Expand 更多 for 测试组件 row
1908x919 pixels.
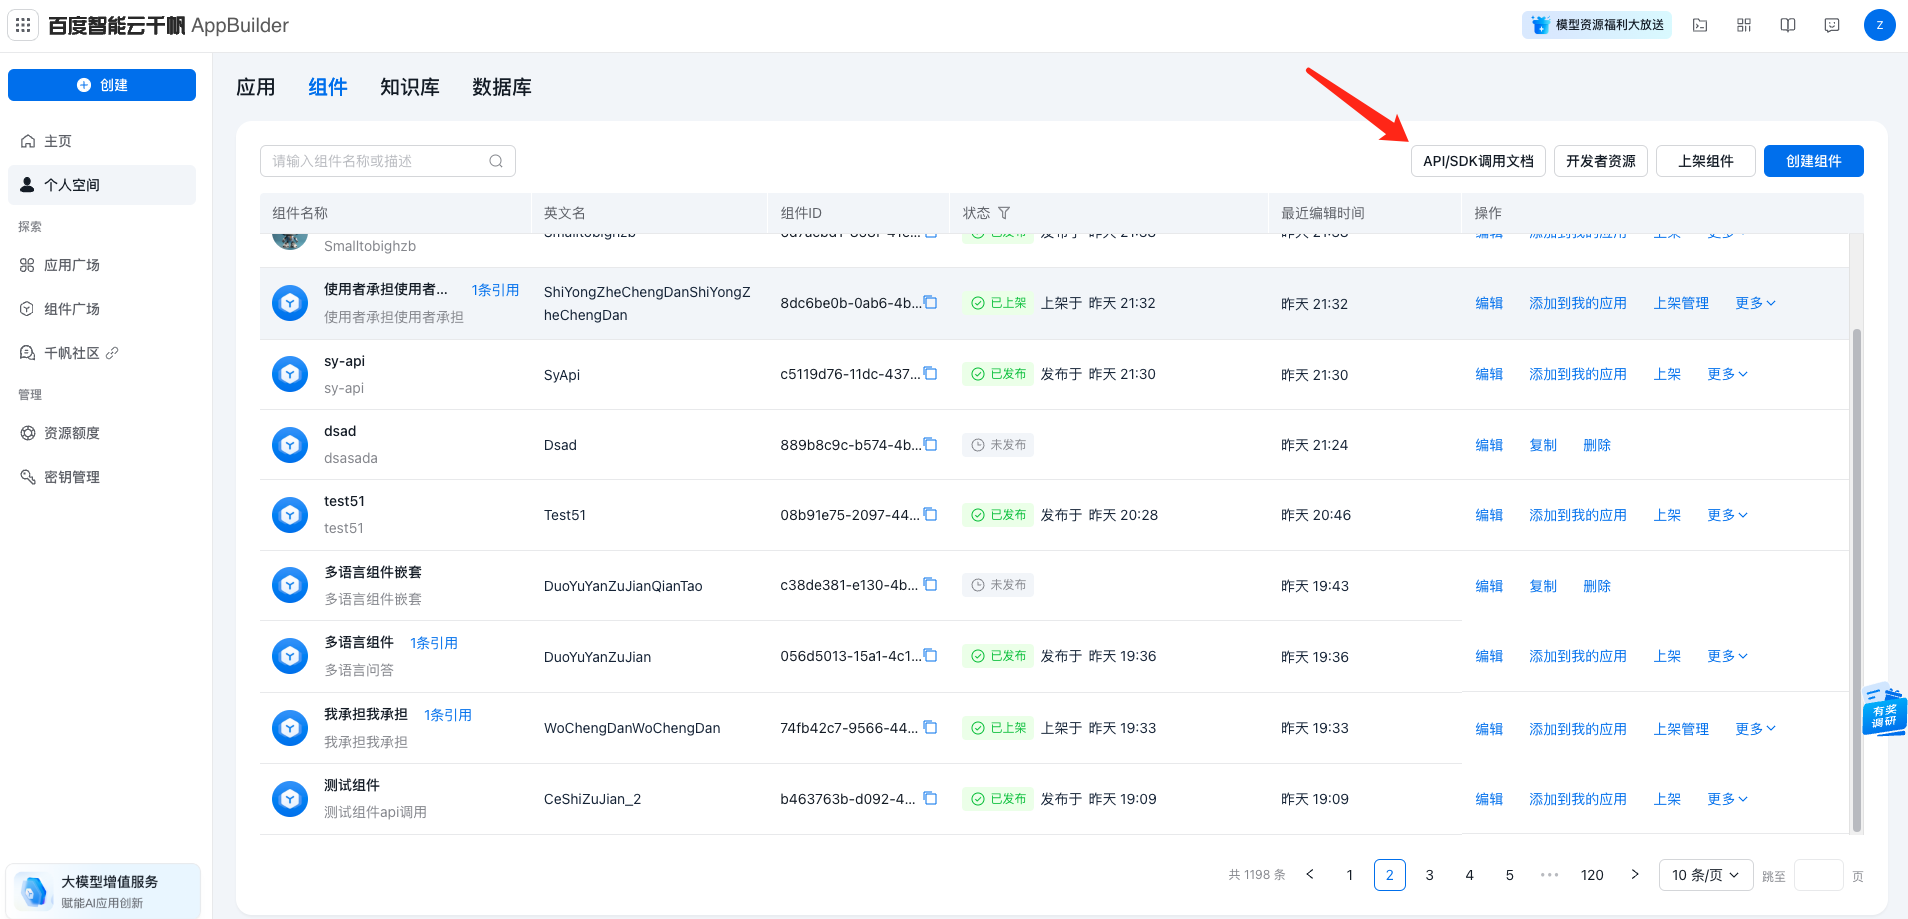coord(1727,799)
